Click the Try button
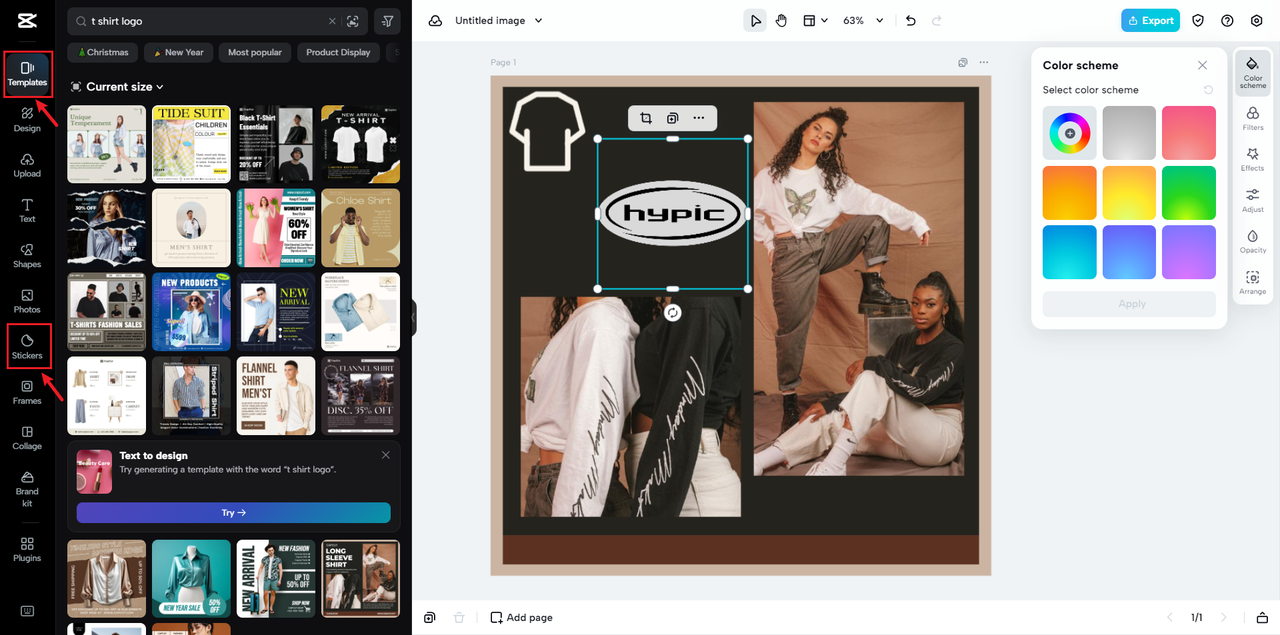The image size is (1280, 635). coord(233,513)
